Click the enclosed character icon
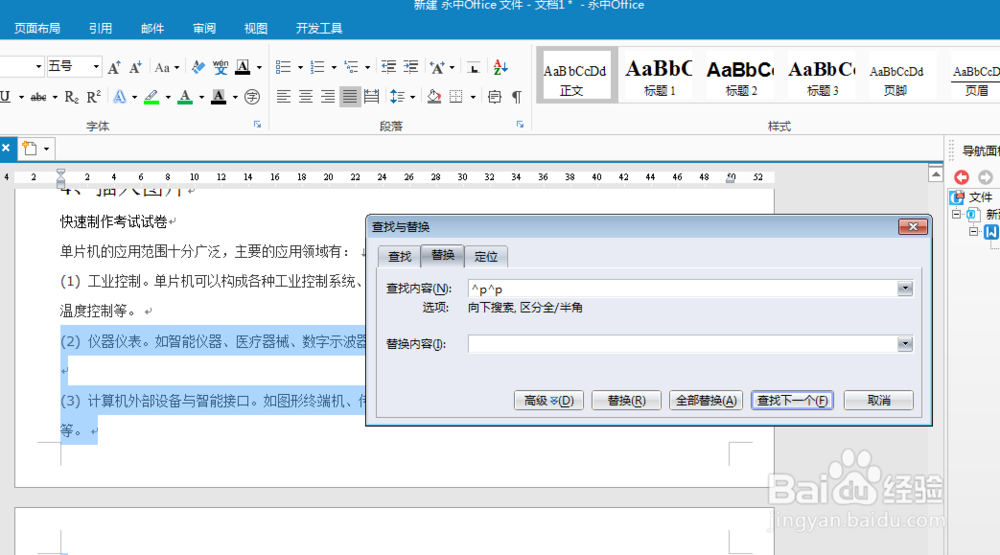The height and width of the screenshot is (555, 1000). coord(252,97)
